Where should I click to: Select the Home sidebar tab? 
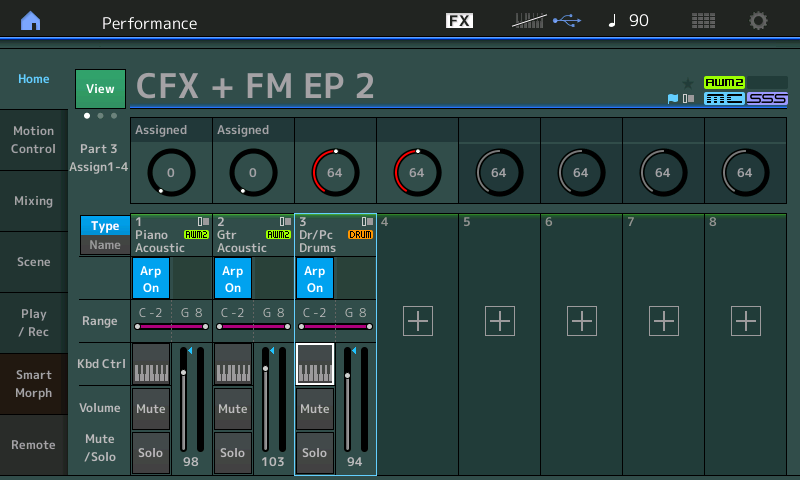point(34,79)
